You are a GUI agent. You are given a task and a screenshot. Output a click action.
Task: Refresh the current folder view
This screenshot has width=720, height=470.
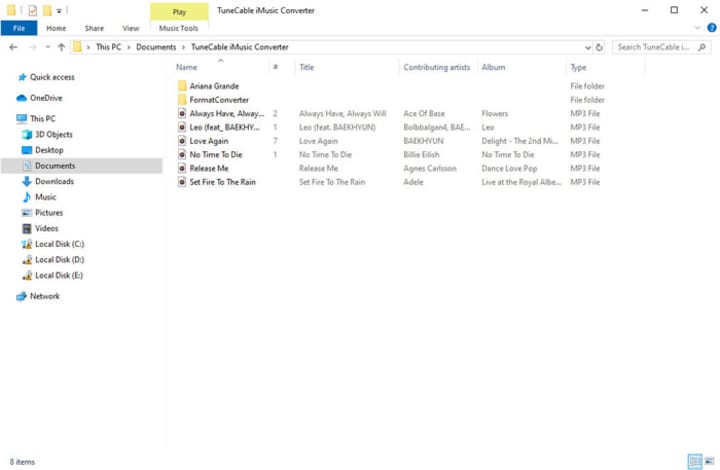pos(599,47)
